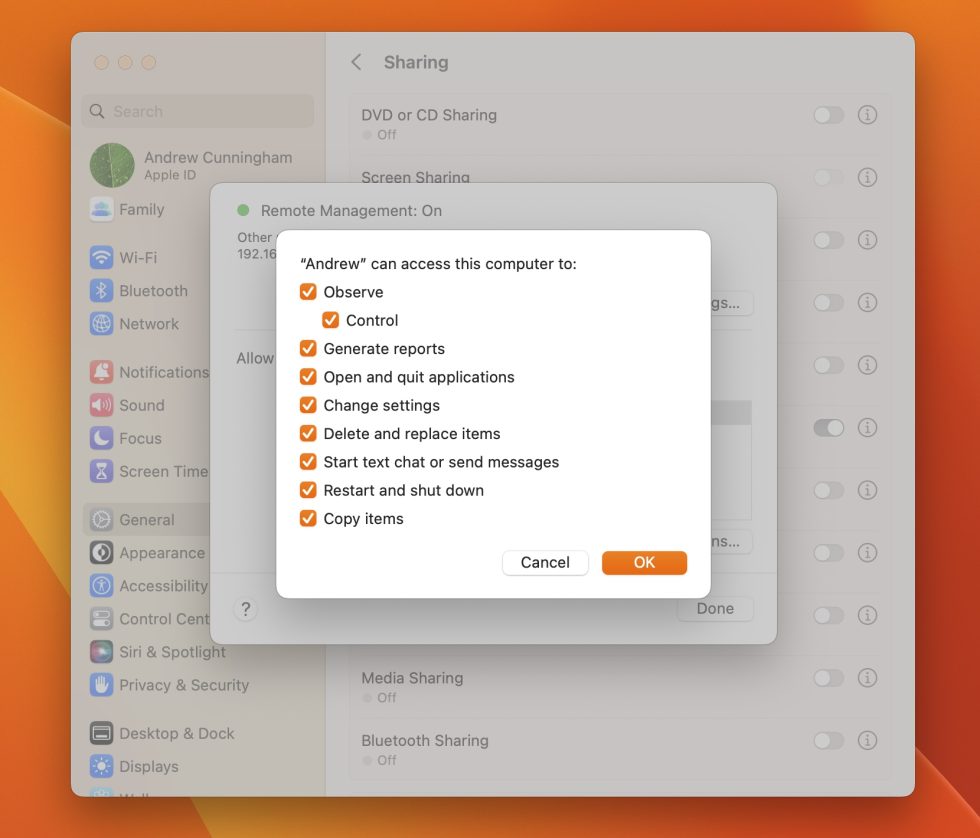The image size is (980, 838).
Task: Go back using the Sharing chevron
Action: pos(356,62)
